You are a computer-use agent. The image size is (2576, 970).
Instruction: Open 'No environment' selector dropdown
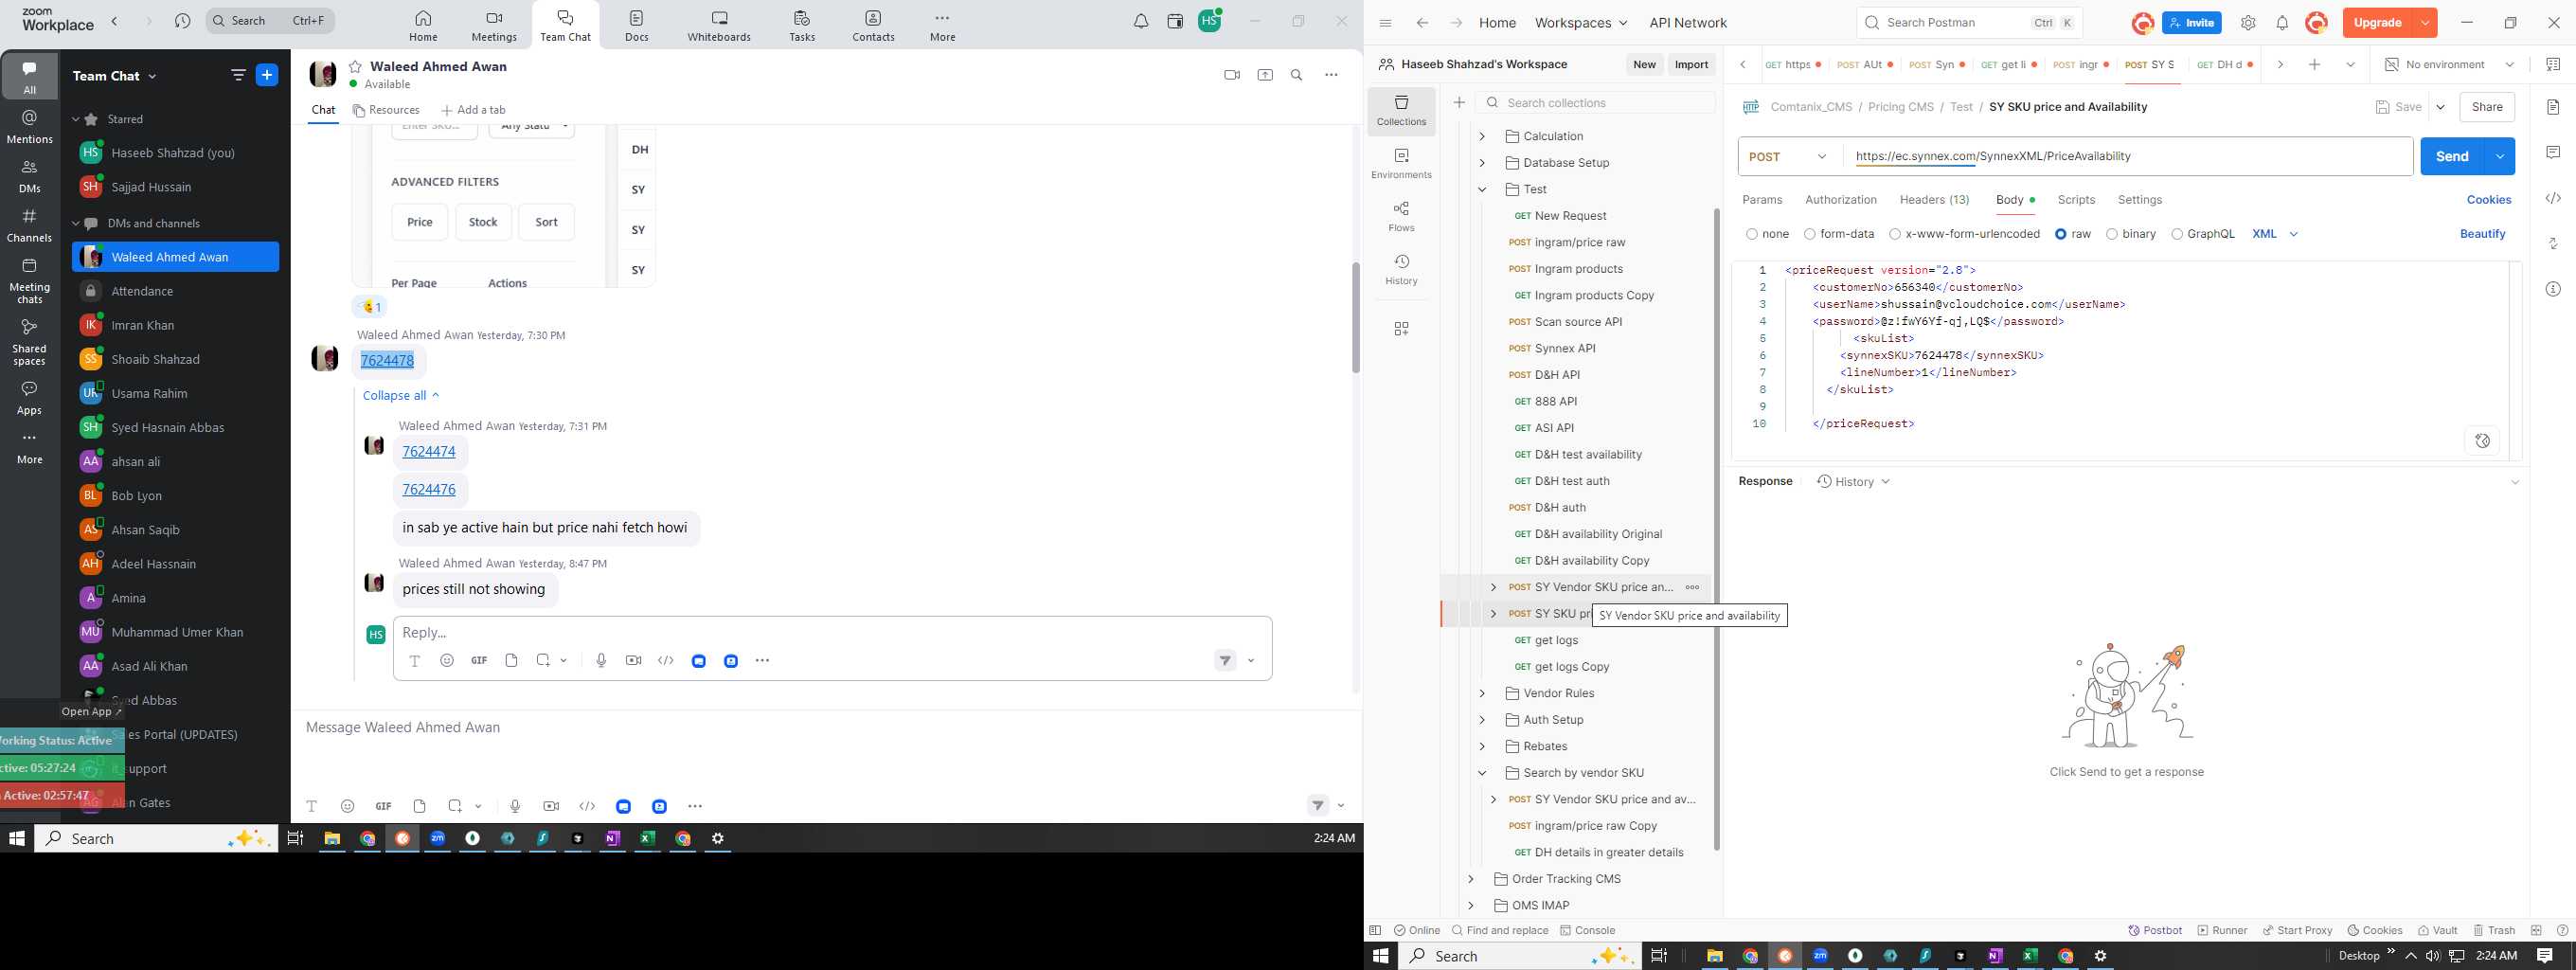tap(2449, 64)
